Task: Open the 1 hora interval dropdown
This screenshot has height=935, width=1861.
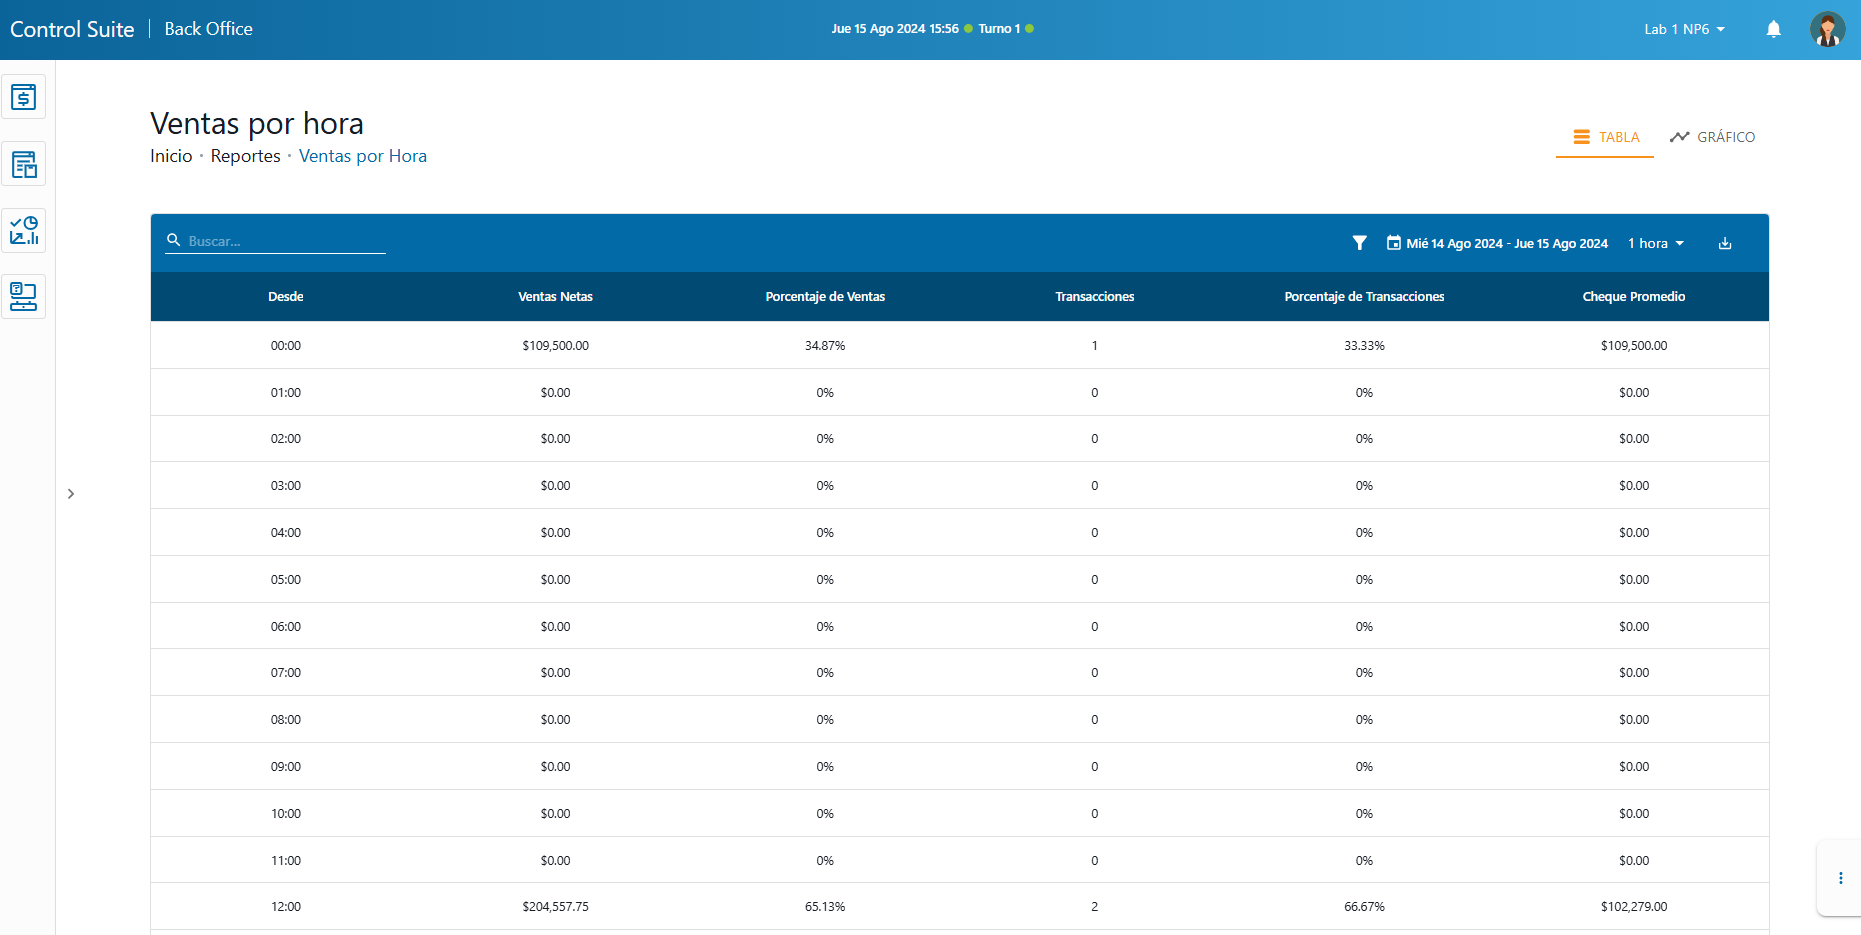Action: pyautogui.click(x=1655, y=243)
